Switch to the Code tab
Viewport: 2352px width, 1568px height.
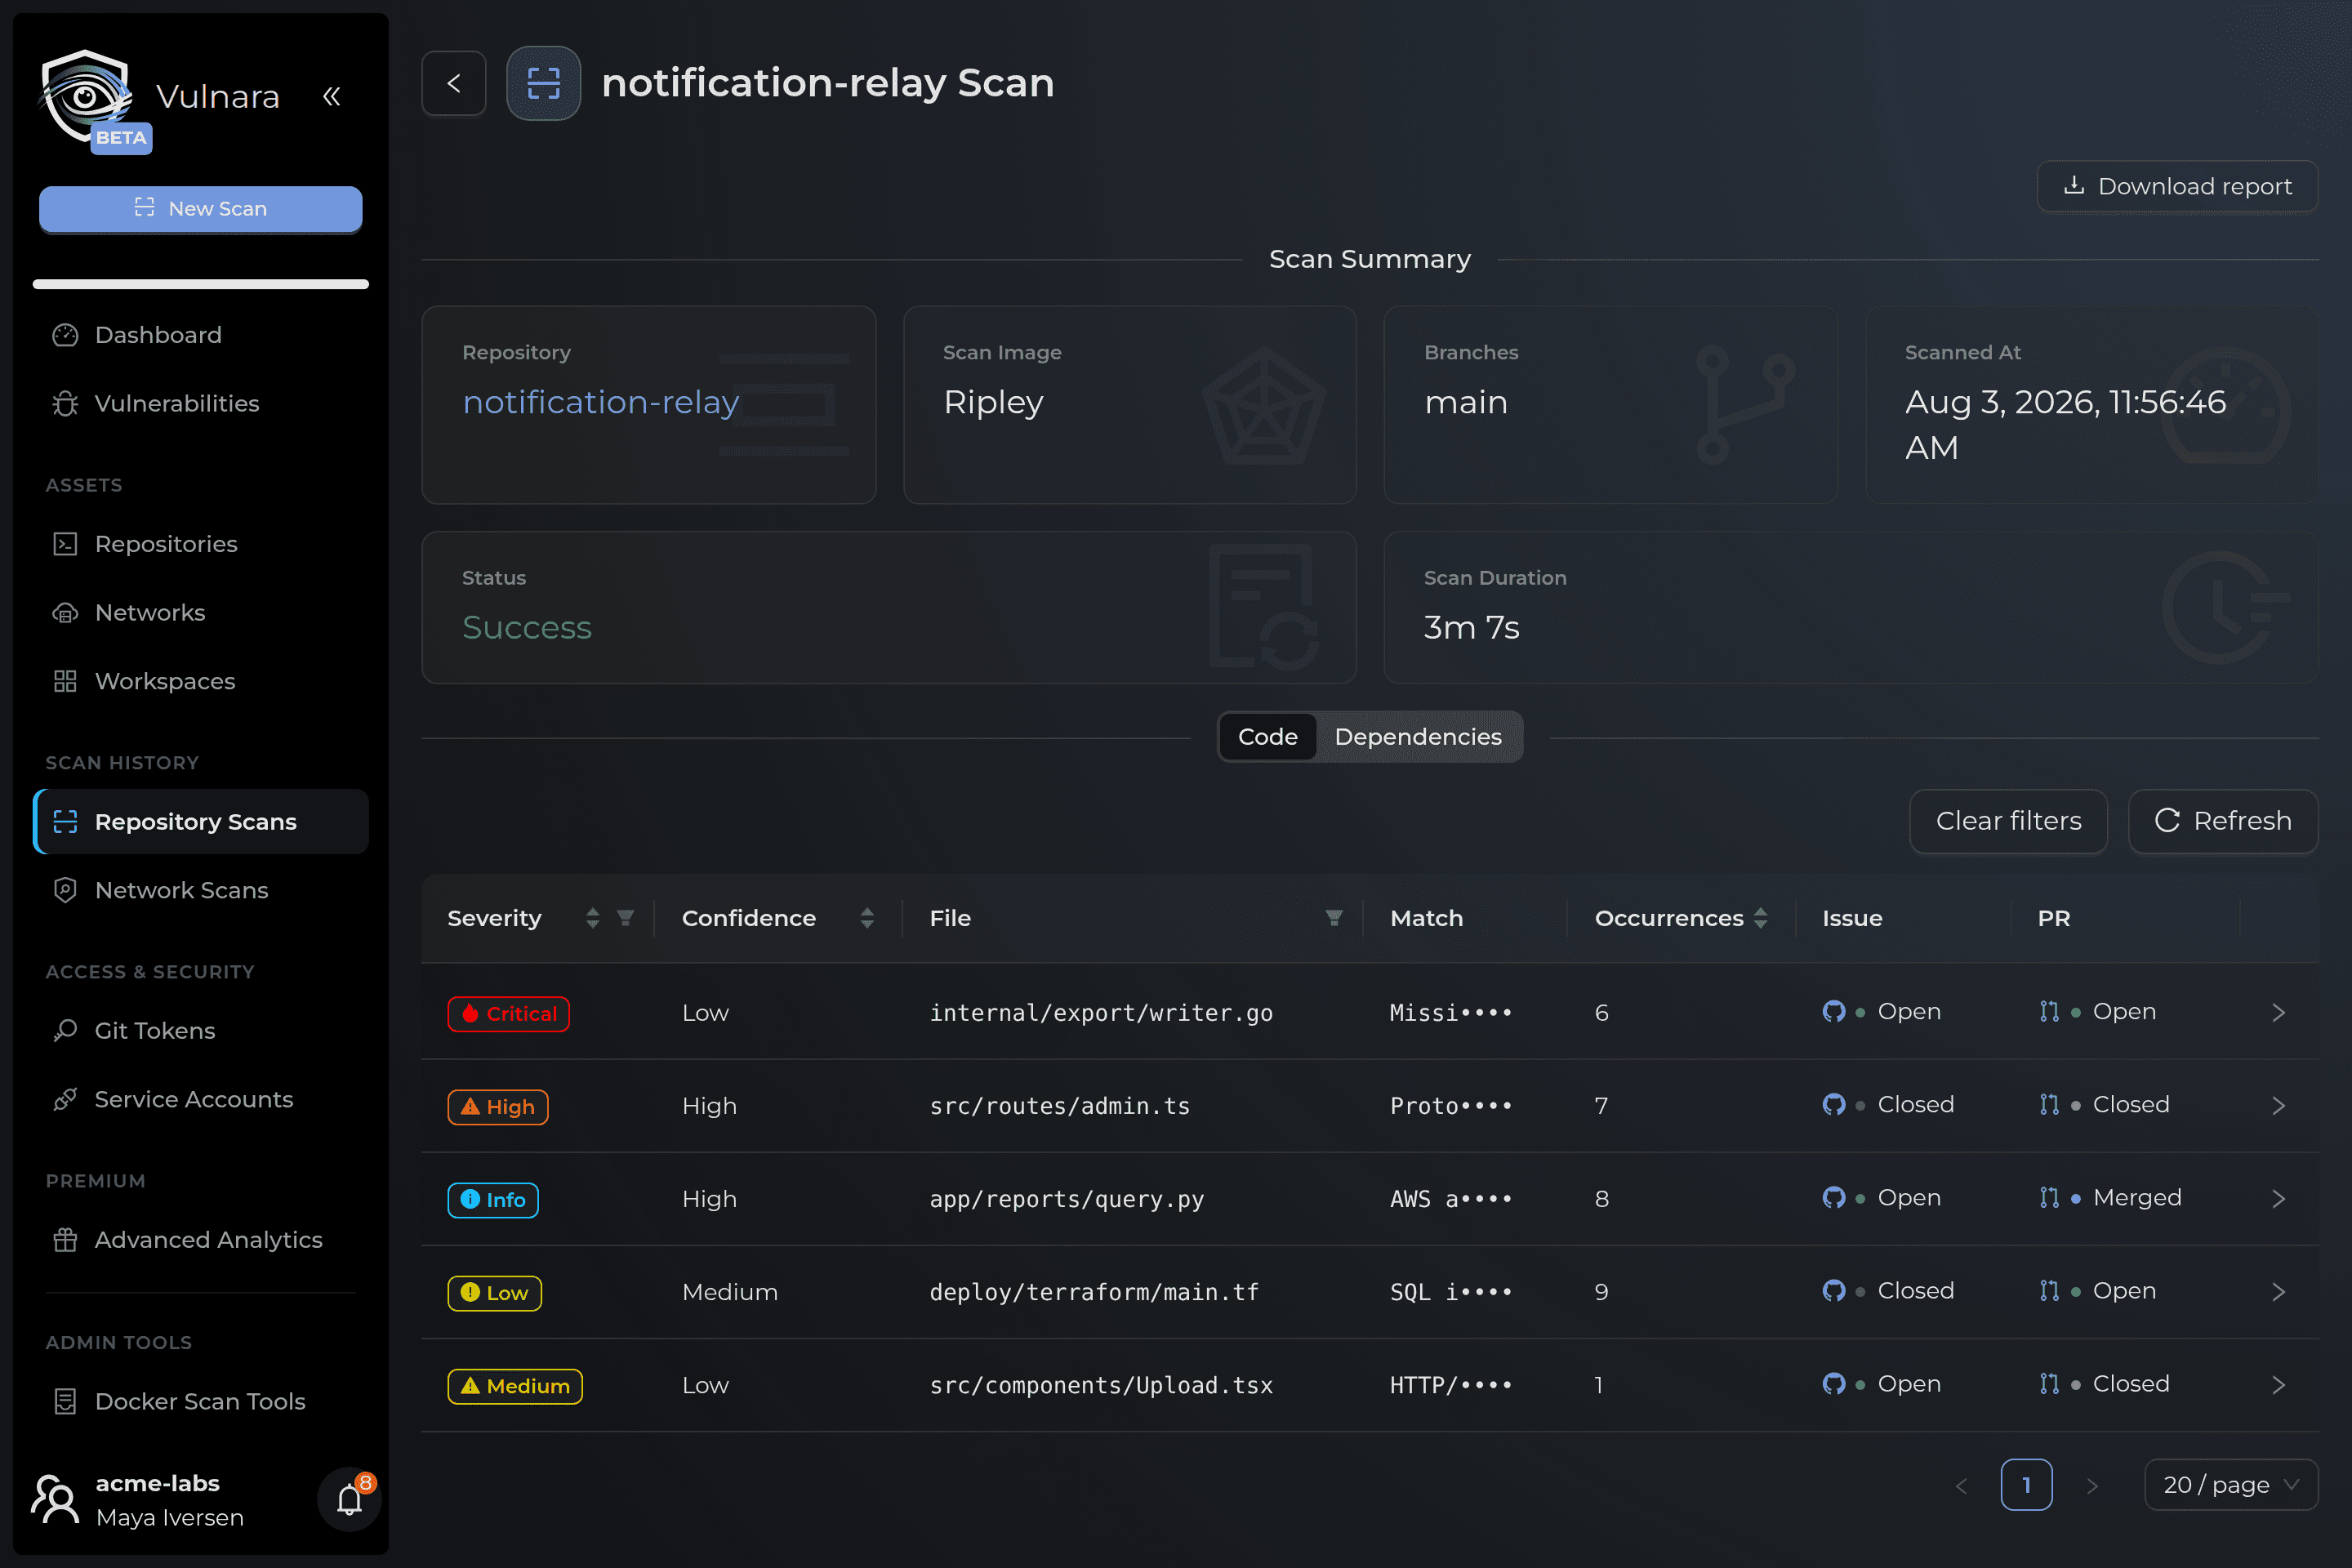(x=1267, y=737)
